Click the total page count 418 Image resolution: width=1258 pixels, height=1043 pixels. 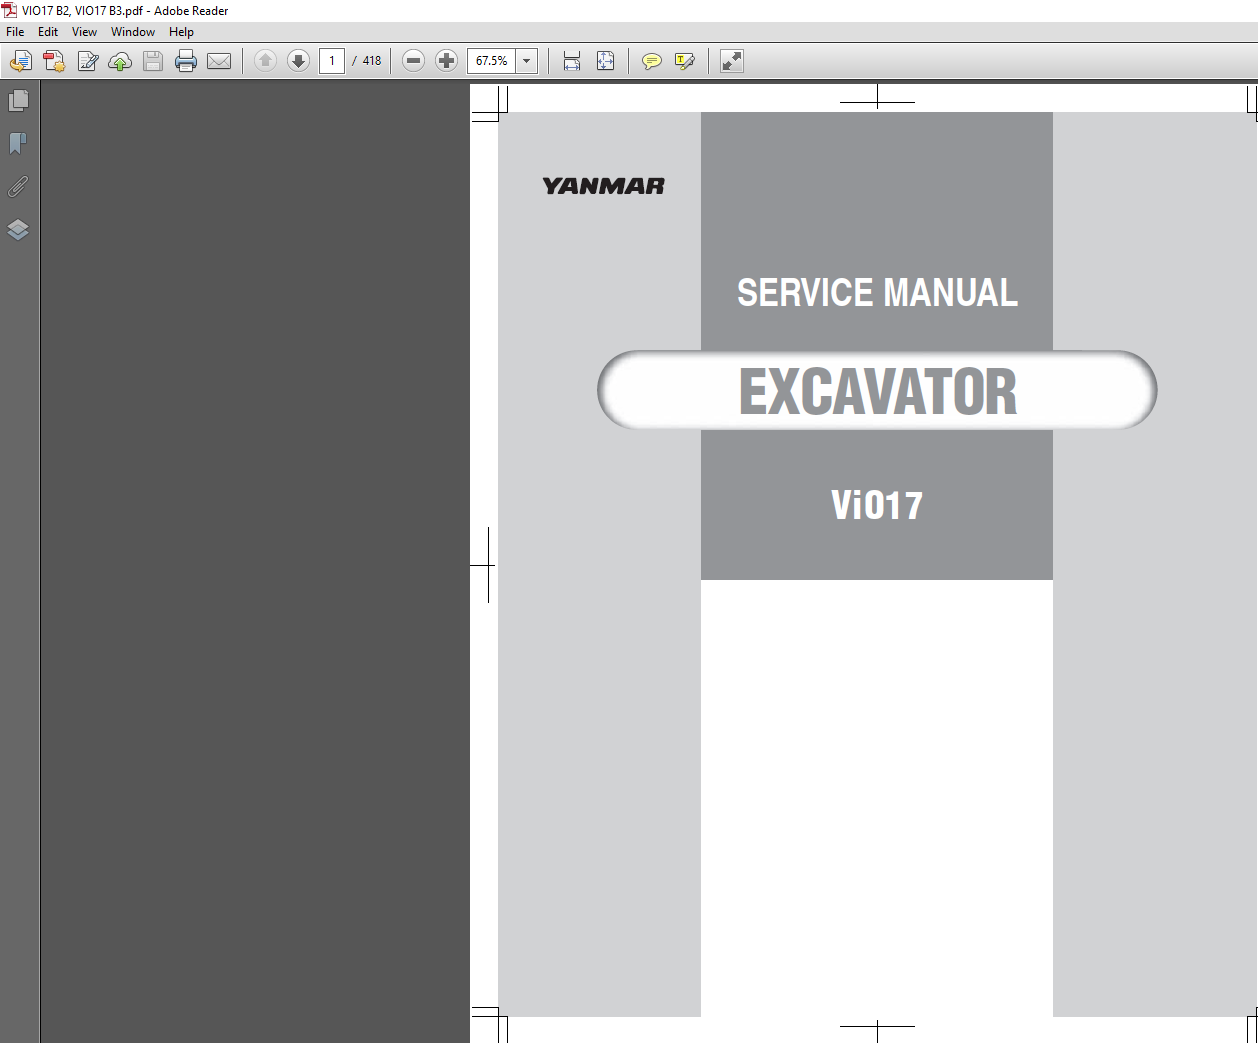coord(372,61)
